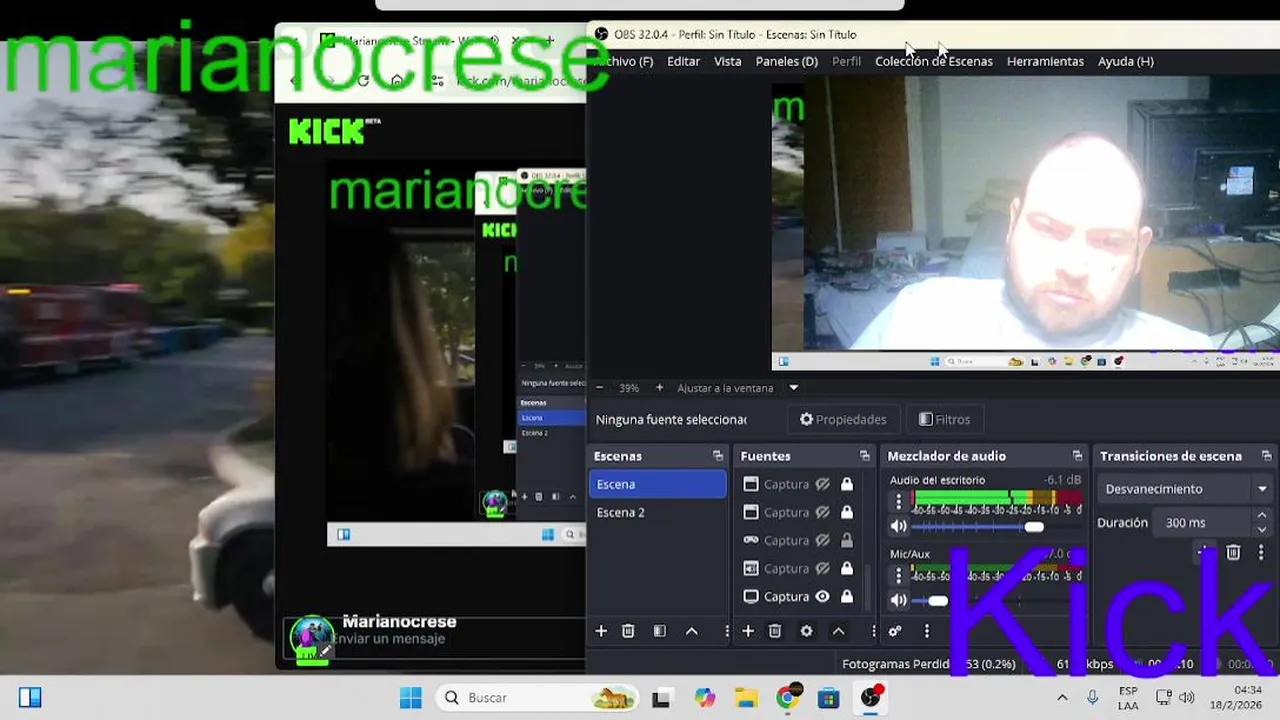Viewport: 1280px width, 720px height.
Task: Open the Herramientas menu
Action: click(1045, 61)
